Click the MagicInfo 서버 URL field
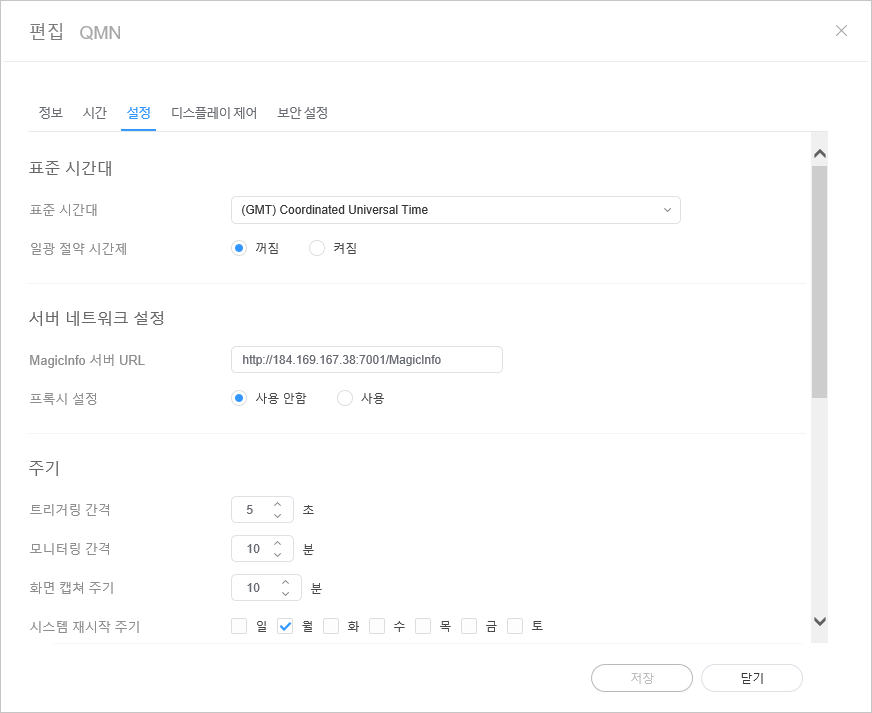This screenshot has width=872, height=713. click(366, 359)
